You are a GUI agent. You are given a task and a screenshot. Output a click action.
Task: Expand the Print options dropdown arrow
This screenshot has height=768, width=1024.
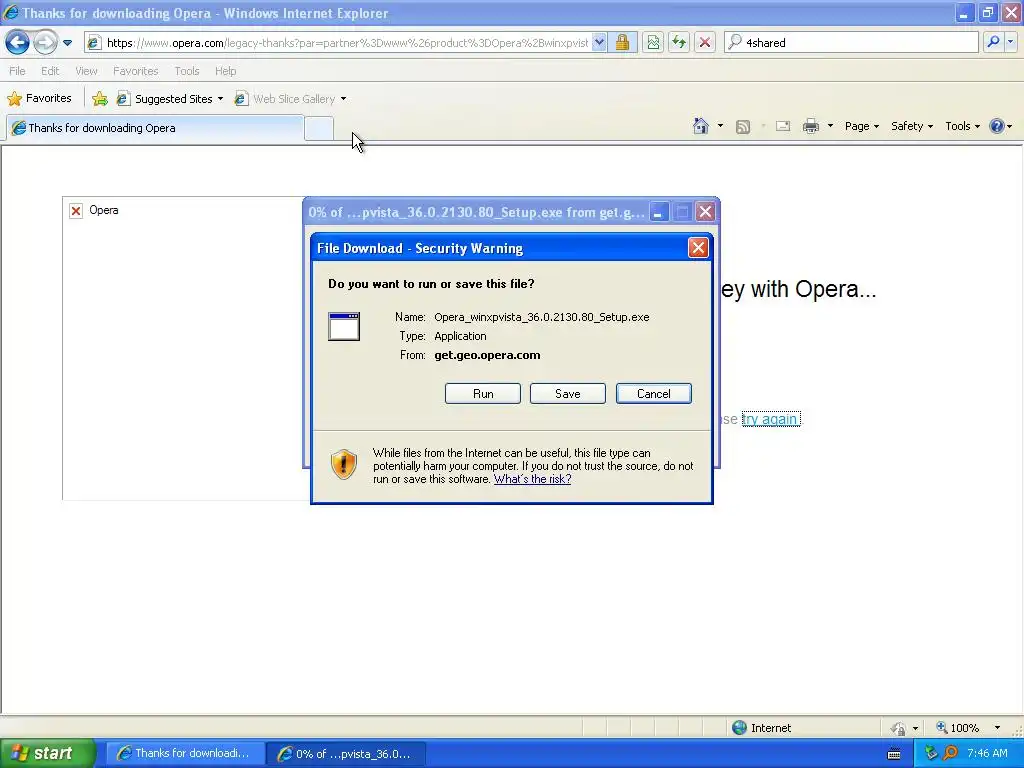[830, 126]
